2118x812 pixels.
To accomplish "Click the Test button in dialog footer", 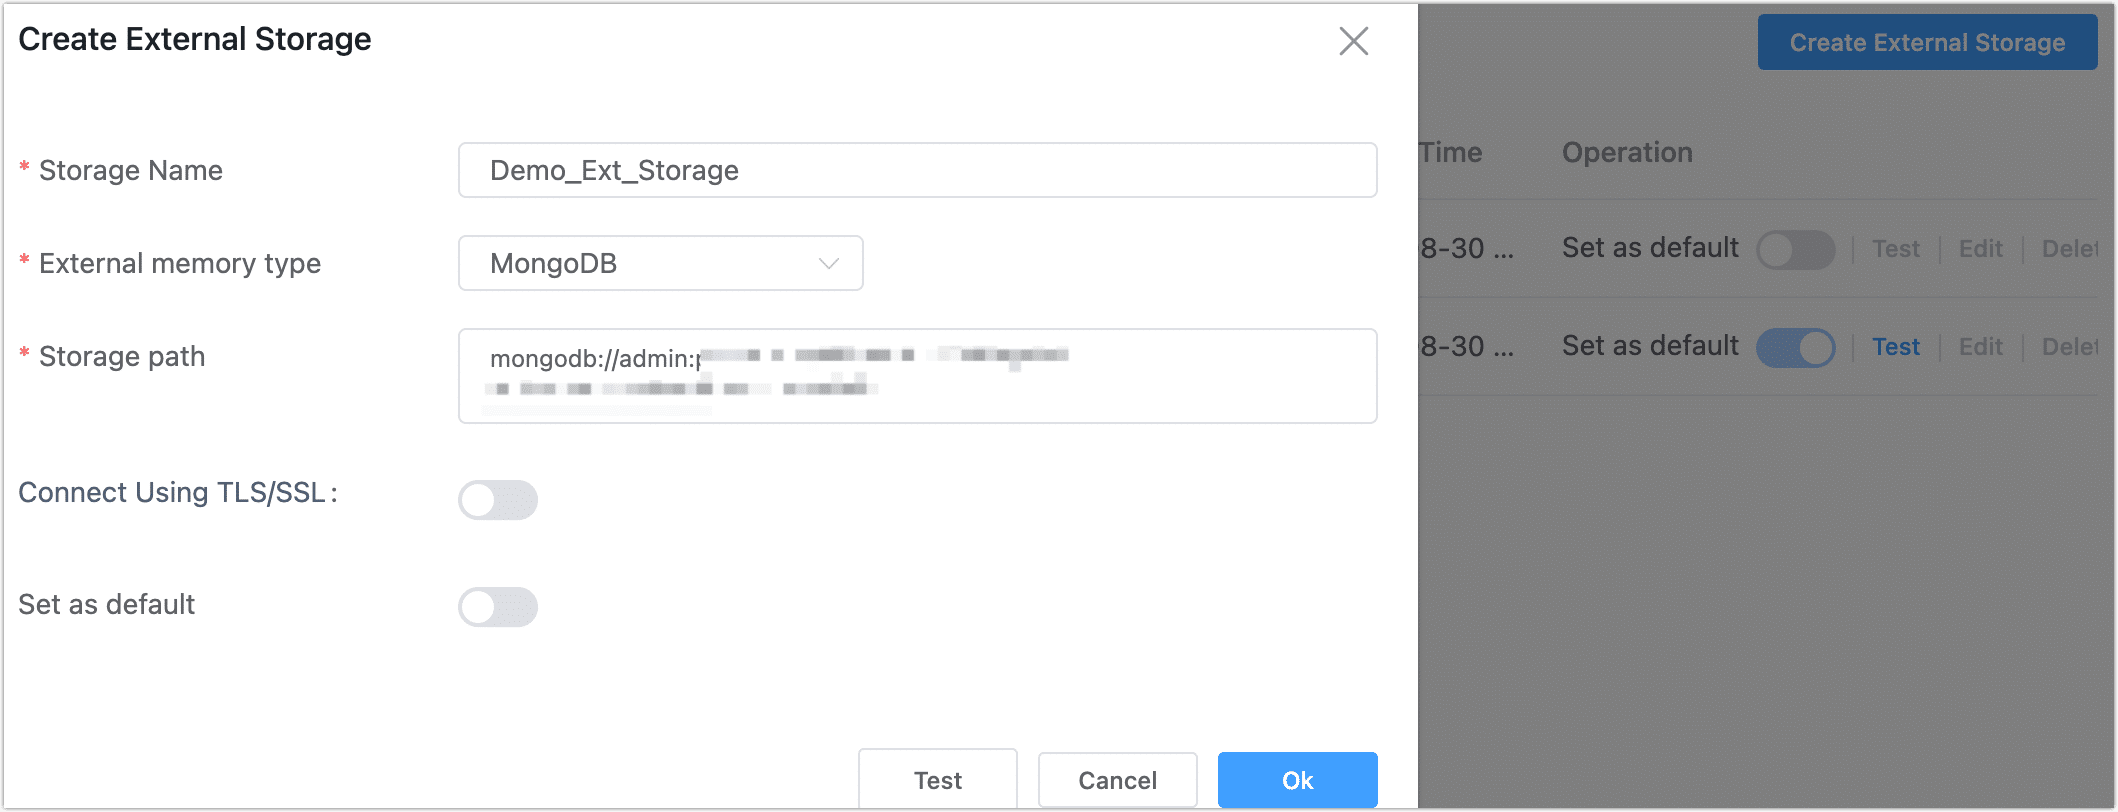I will point(937,780).
